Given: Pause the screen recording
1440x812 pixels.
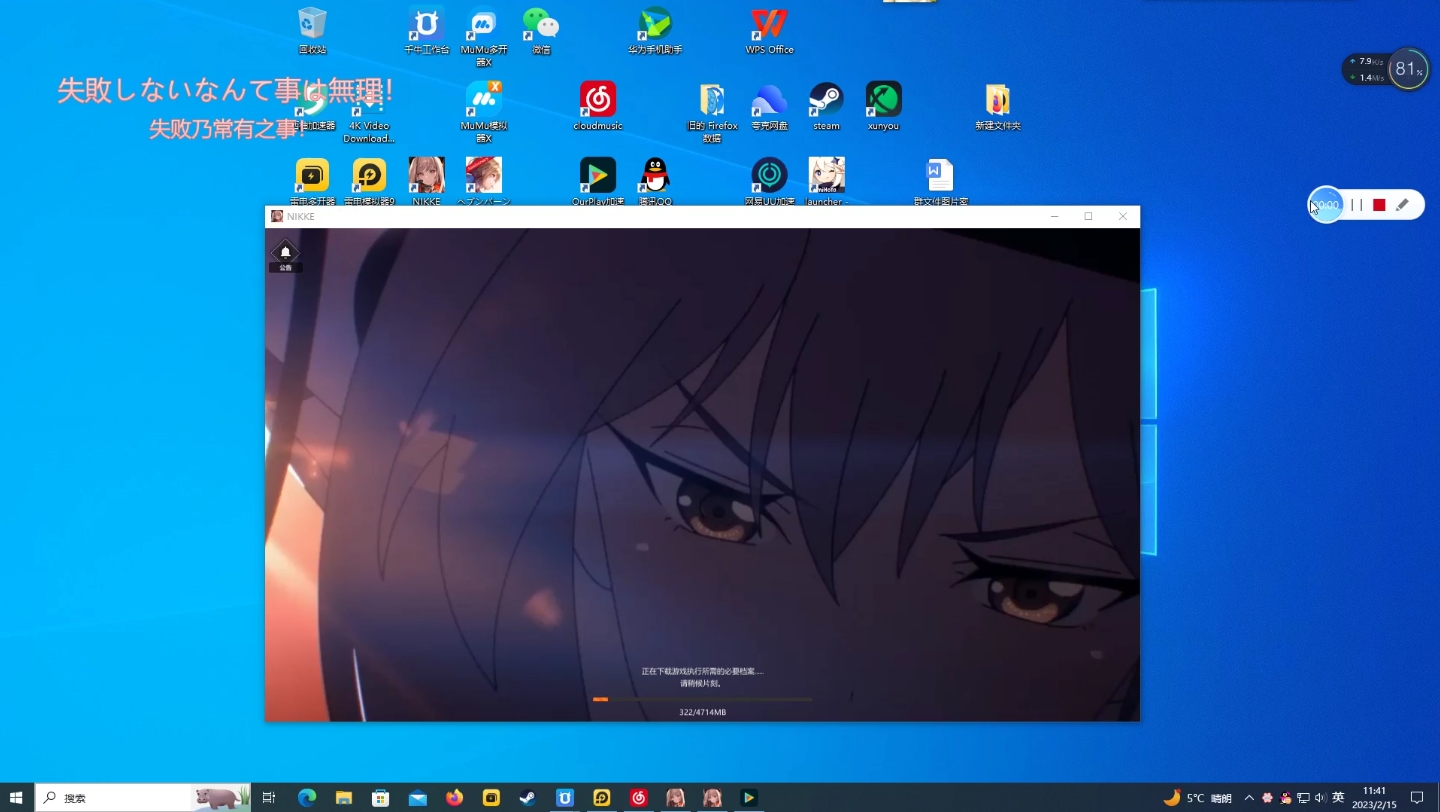Looking at the screenshot, I should tap(1357, 205).
